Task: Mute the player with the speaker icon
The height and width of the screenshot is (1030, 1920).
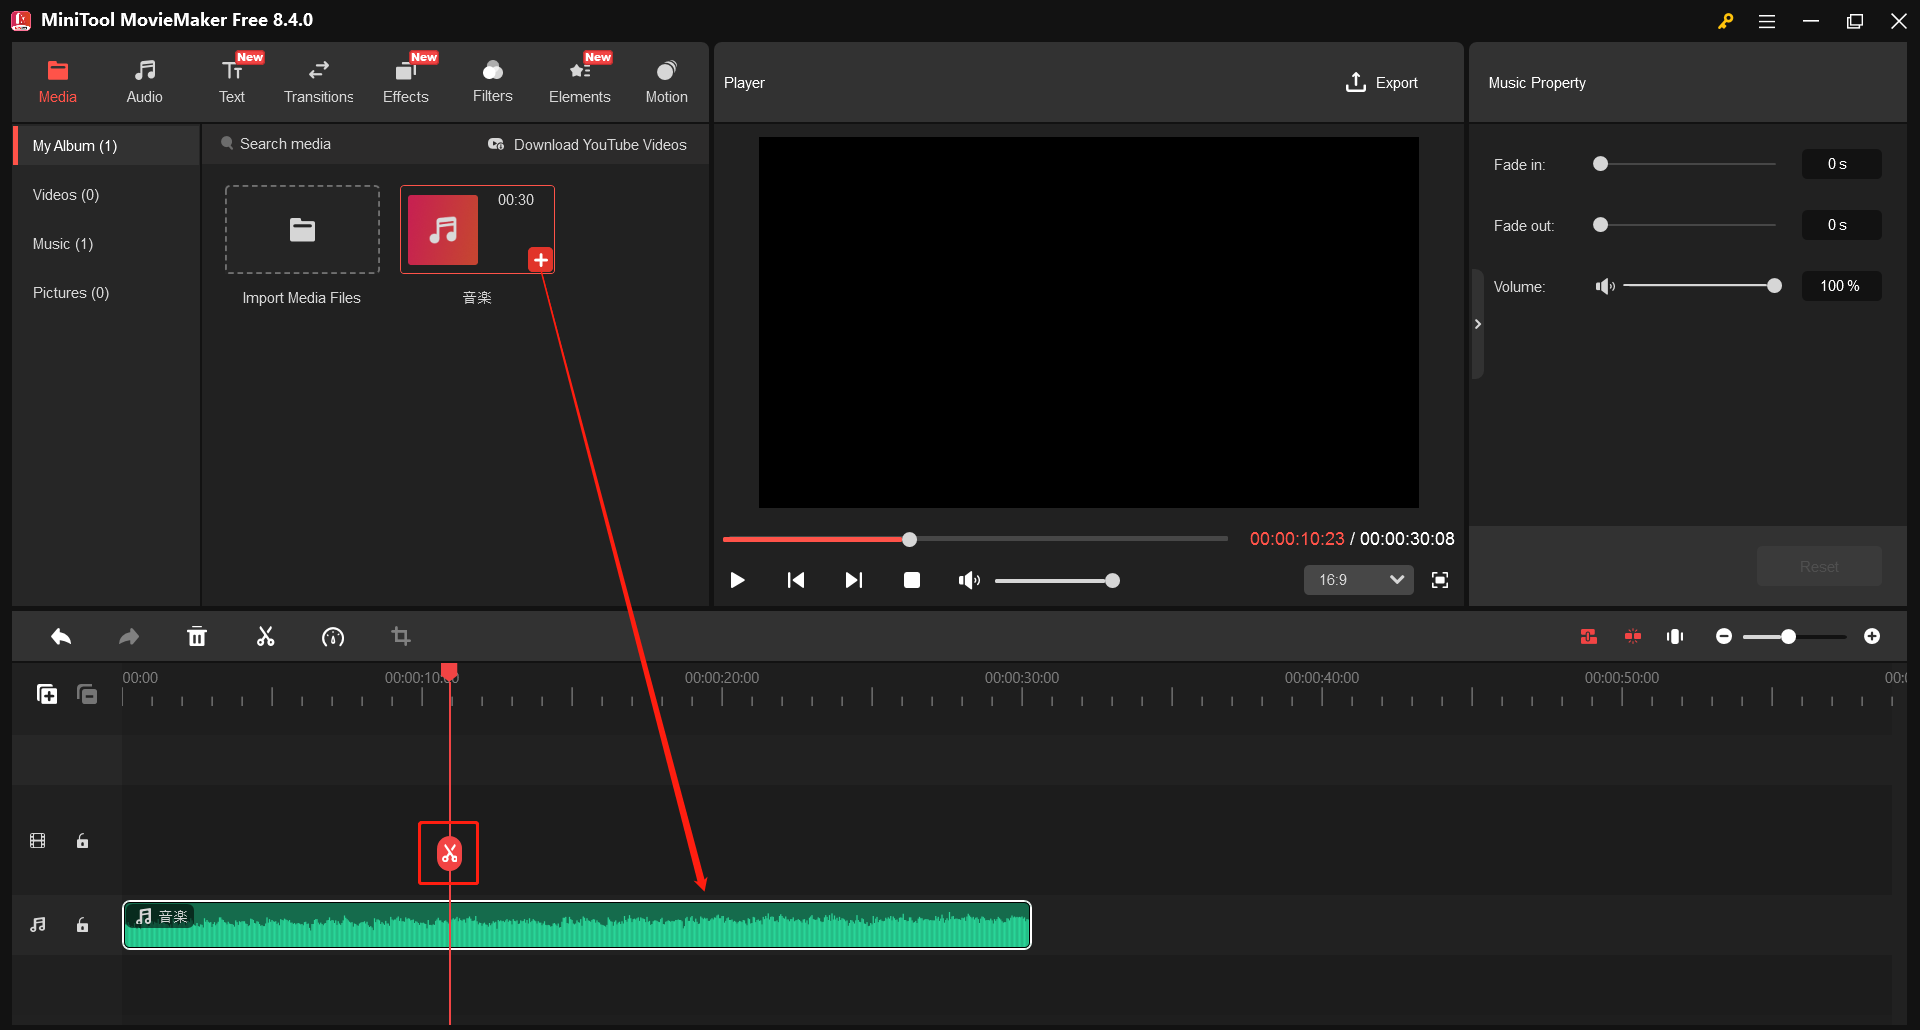Action: (x=968, y=580)
